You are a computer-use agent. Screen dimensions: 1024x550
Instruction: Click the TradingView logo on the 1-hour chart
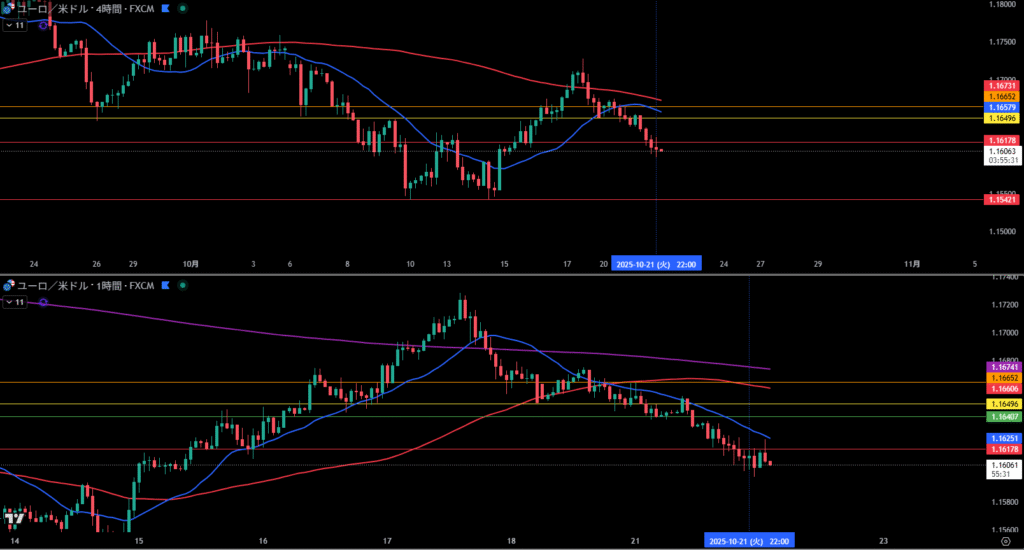[14, 518]
